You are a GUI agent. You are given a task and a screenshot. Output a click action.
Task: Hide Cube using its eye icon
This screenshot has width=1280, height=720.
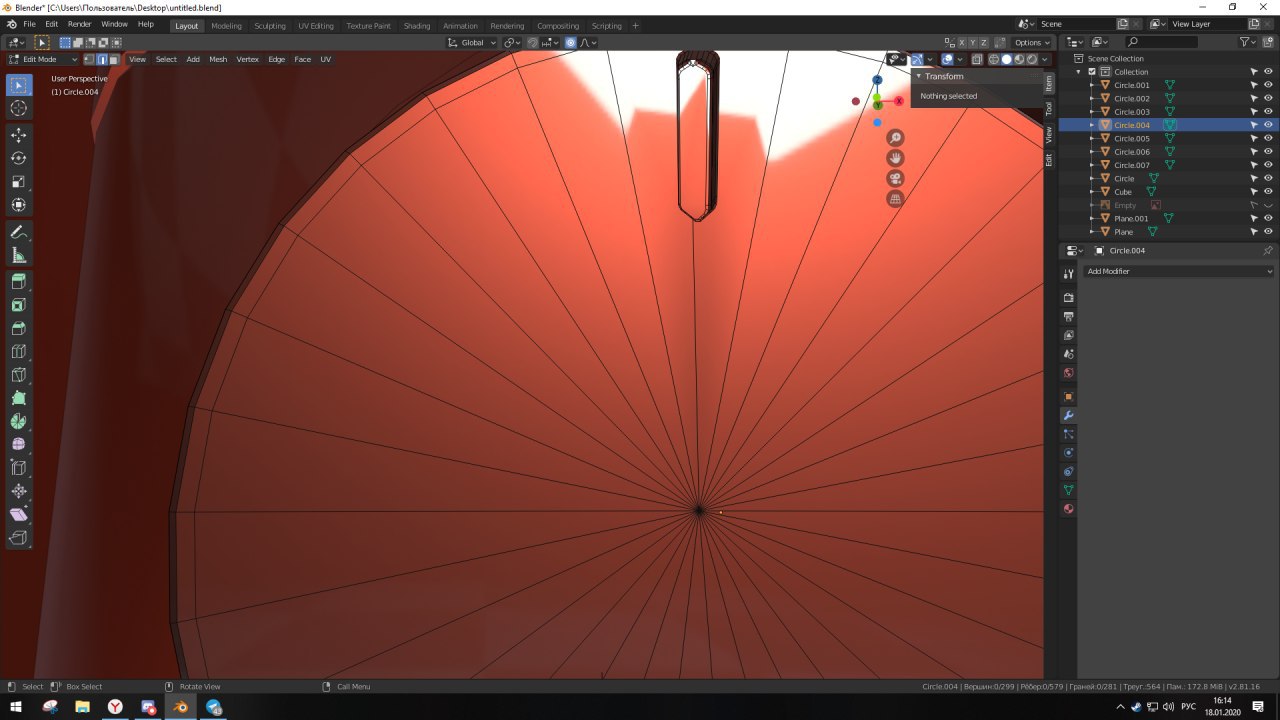click(1268, 191)
